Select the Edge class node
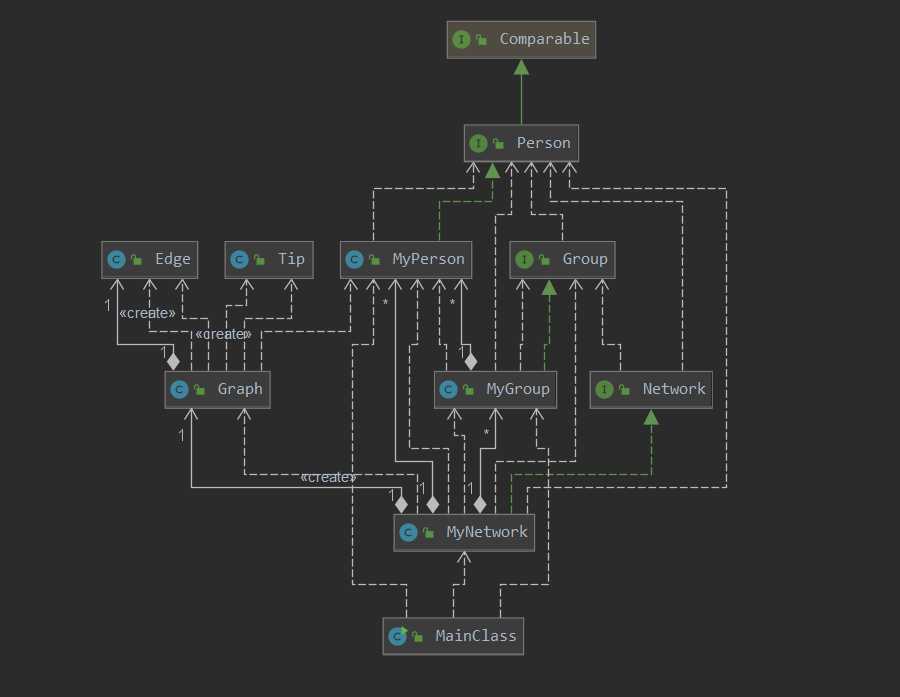This screenshot has width=900, height=697. [150, 260]
